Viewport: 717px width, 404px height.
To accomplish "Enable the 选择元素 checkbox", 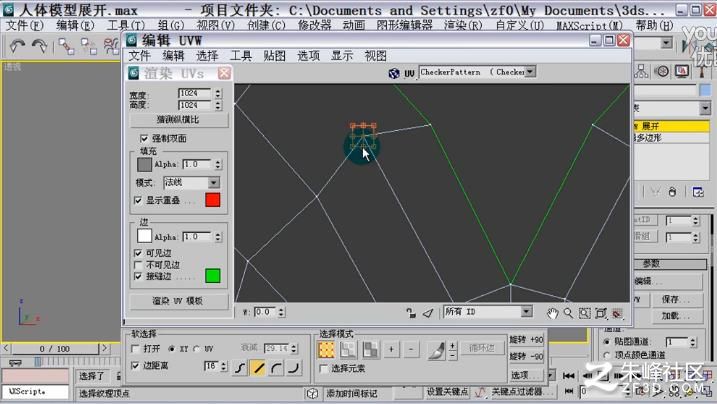I will click(x=324, y=368).
